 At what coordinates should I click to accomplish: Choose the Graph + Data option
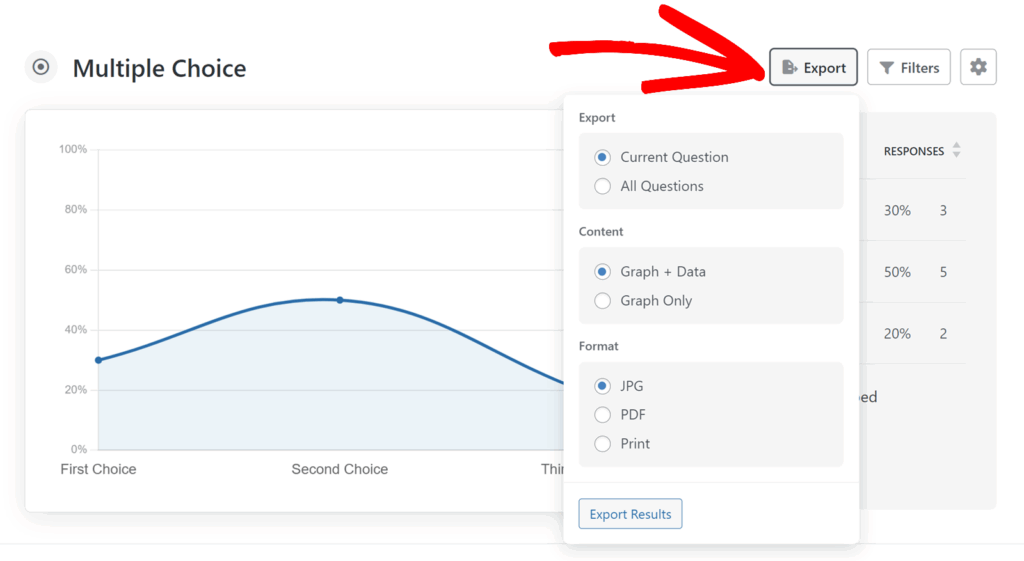pos(602,272)
